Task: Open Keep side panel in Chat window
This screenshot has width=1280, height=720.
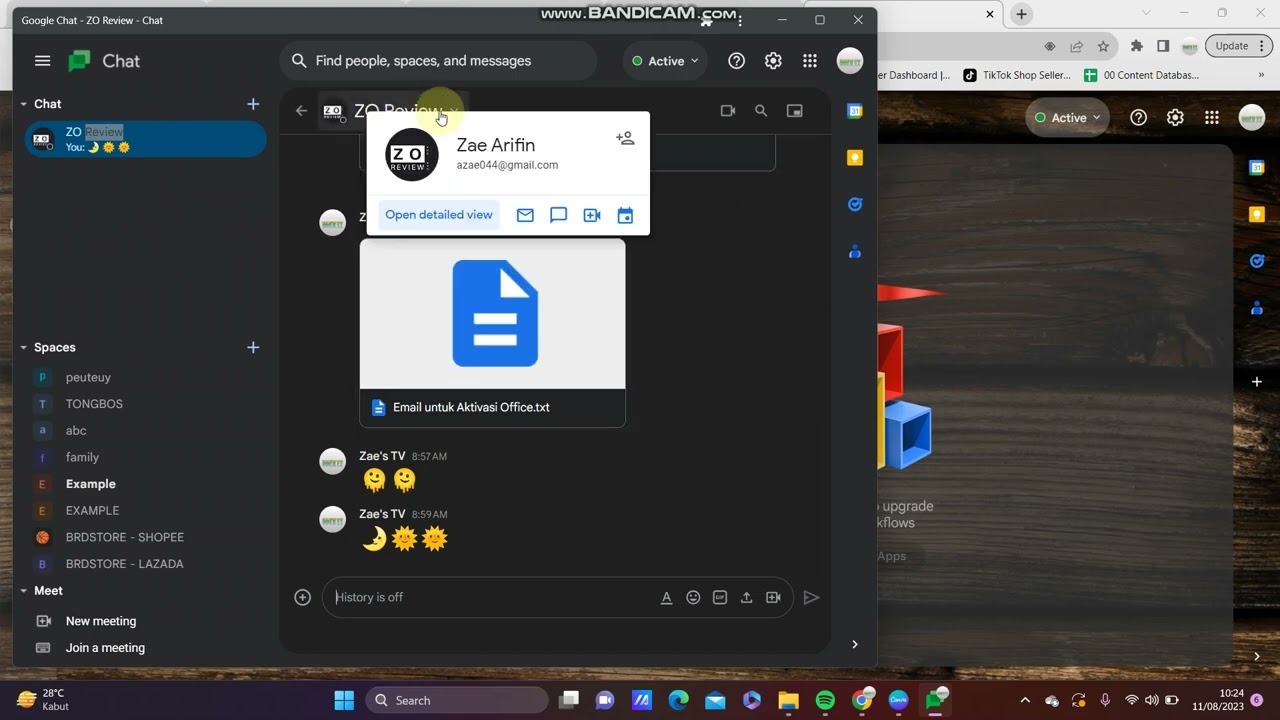Action: coord(855,157)
